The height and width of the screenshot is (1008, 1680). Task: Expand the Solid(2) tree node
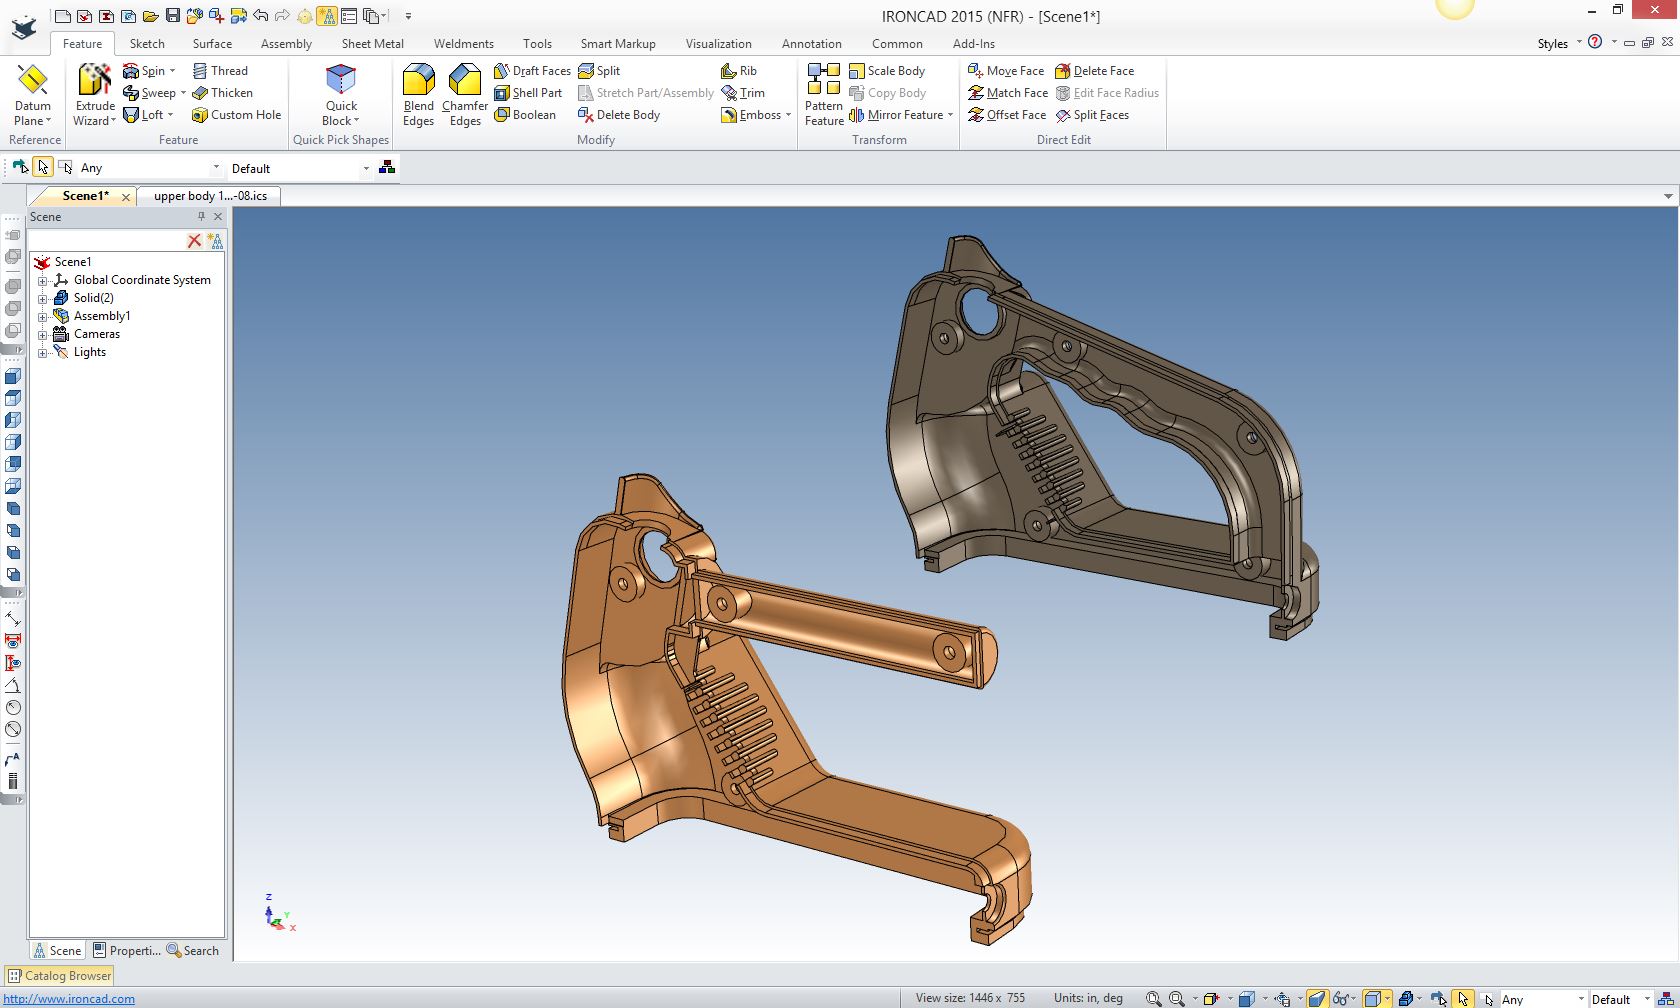(43, 299)
